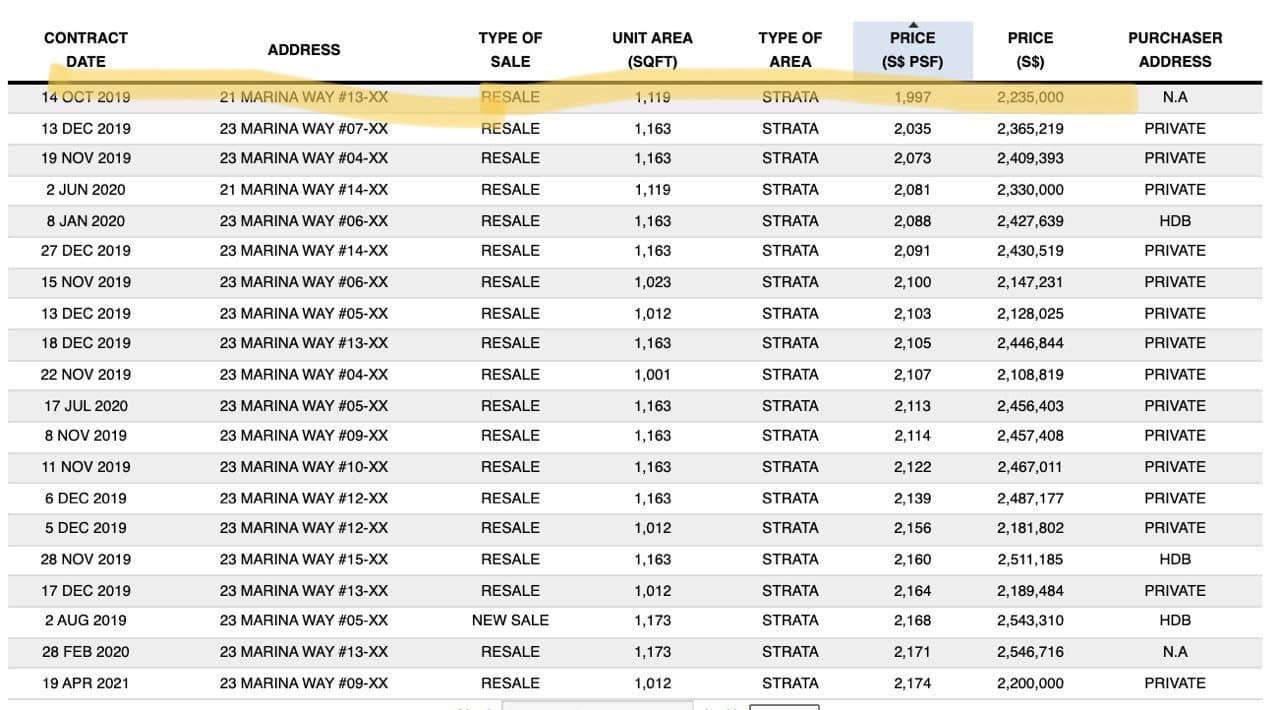Viewport: 1280px width, 710px height.
Task: Click the 1,997 price PSF value
Action: [912, 98]
